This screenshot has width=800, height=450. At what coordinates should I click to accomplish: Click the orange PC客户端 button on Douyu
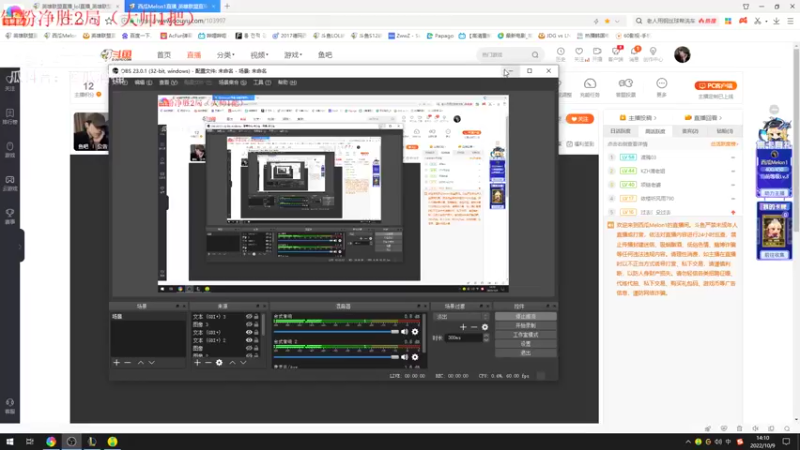coord(716,86)
